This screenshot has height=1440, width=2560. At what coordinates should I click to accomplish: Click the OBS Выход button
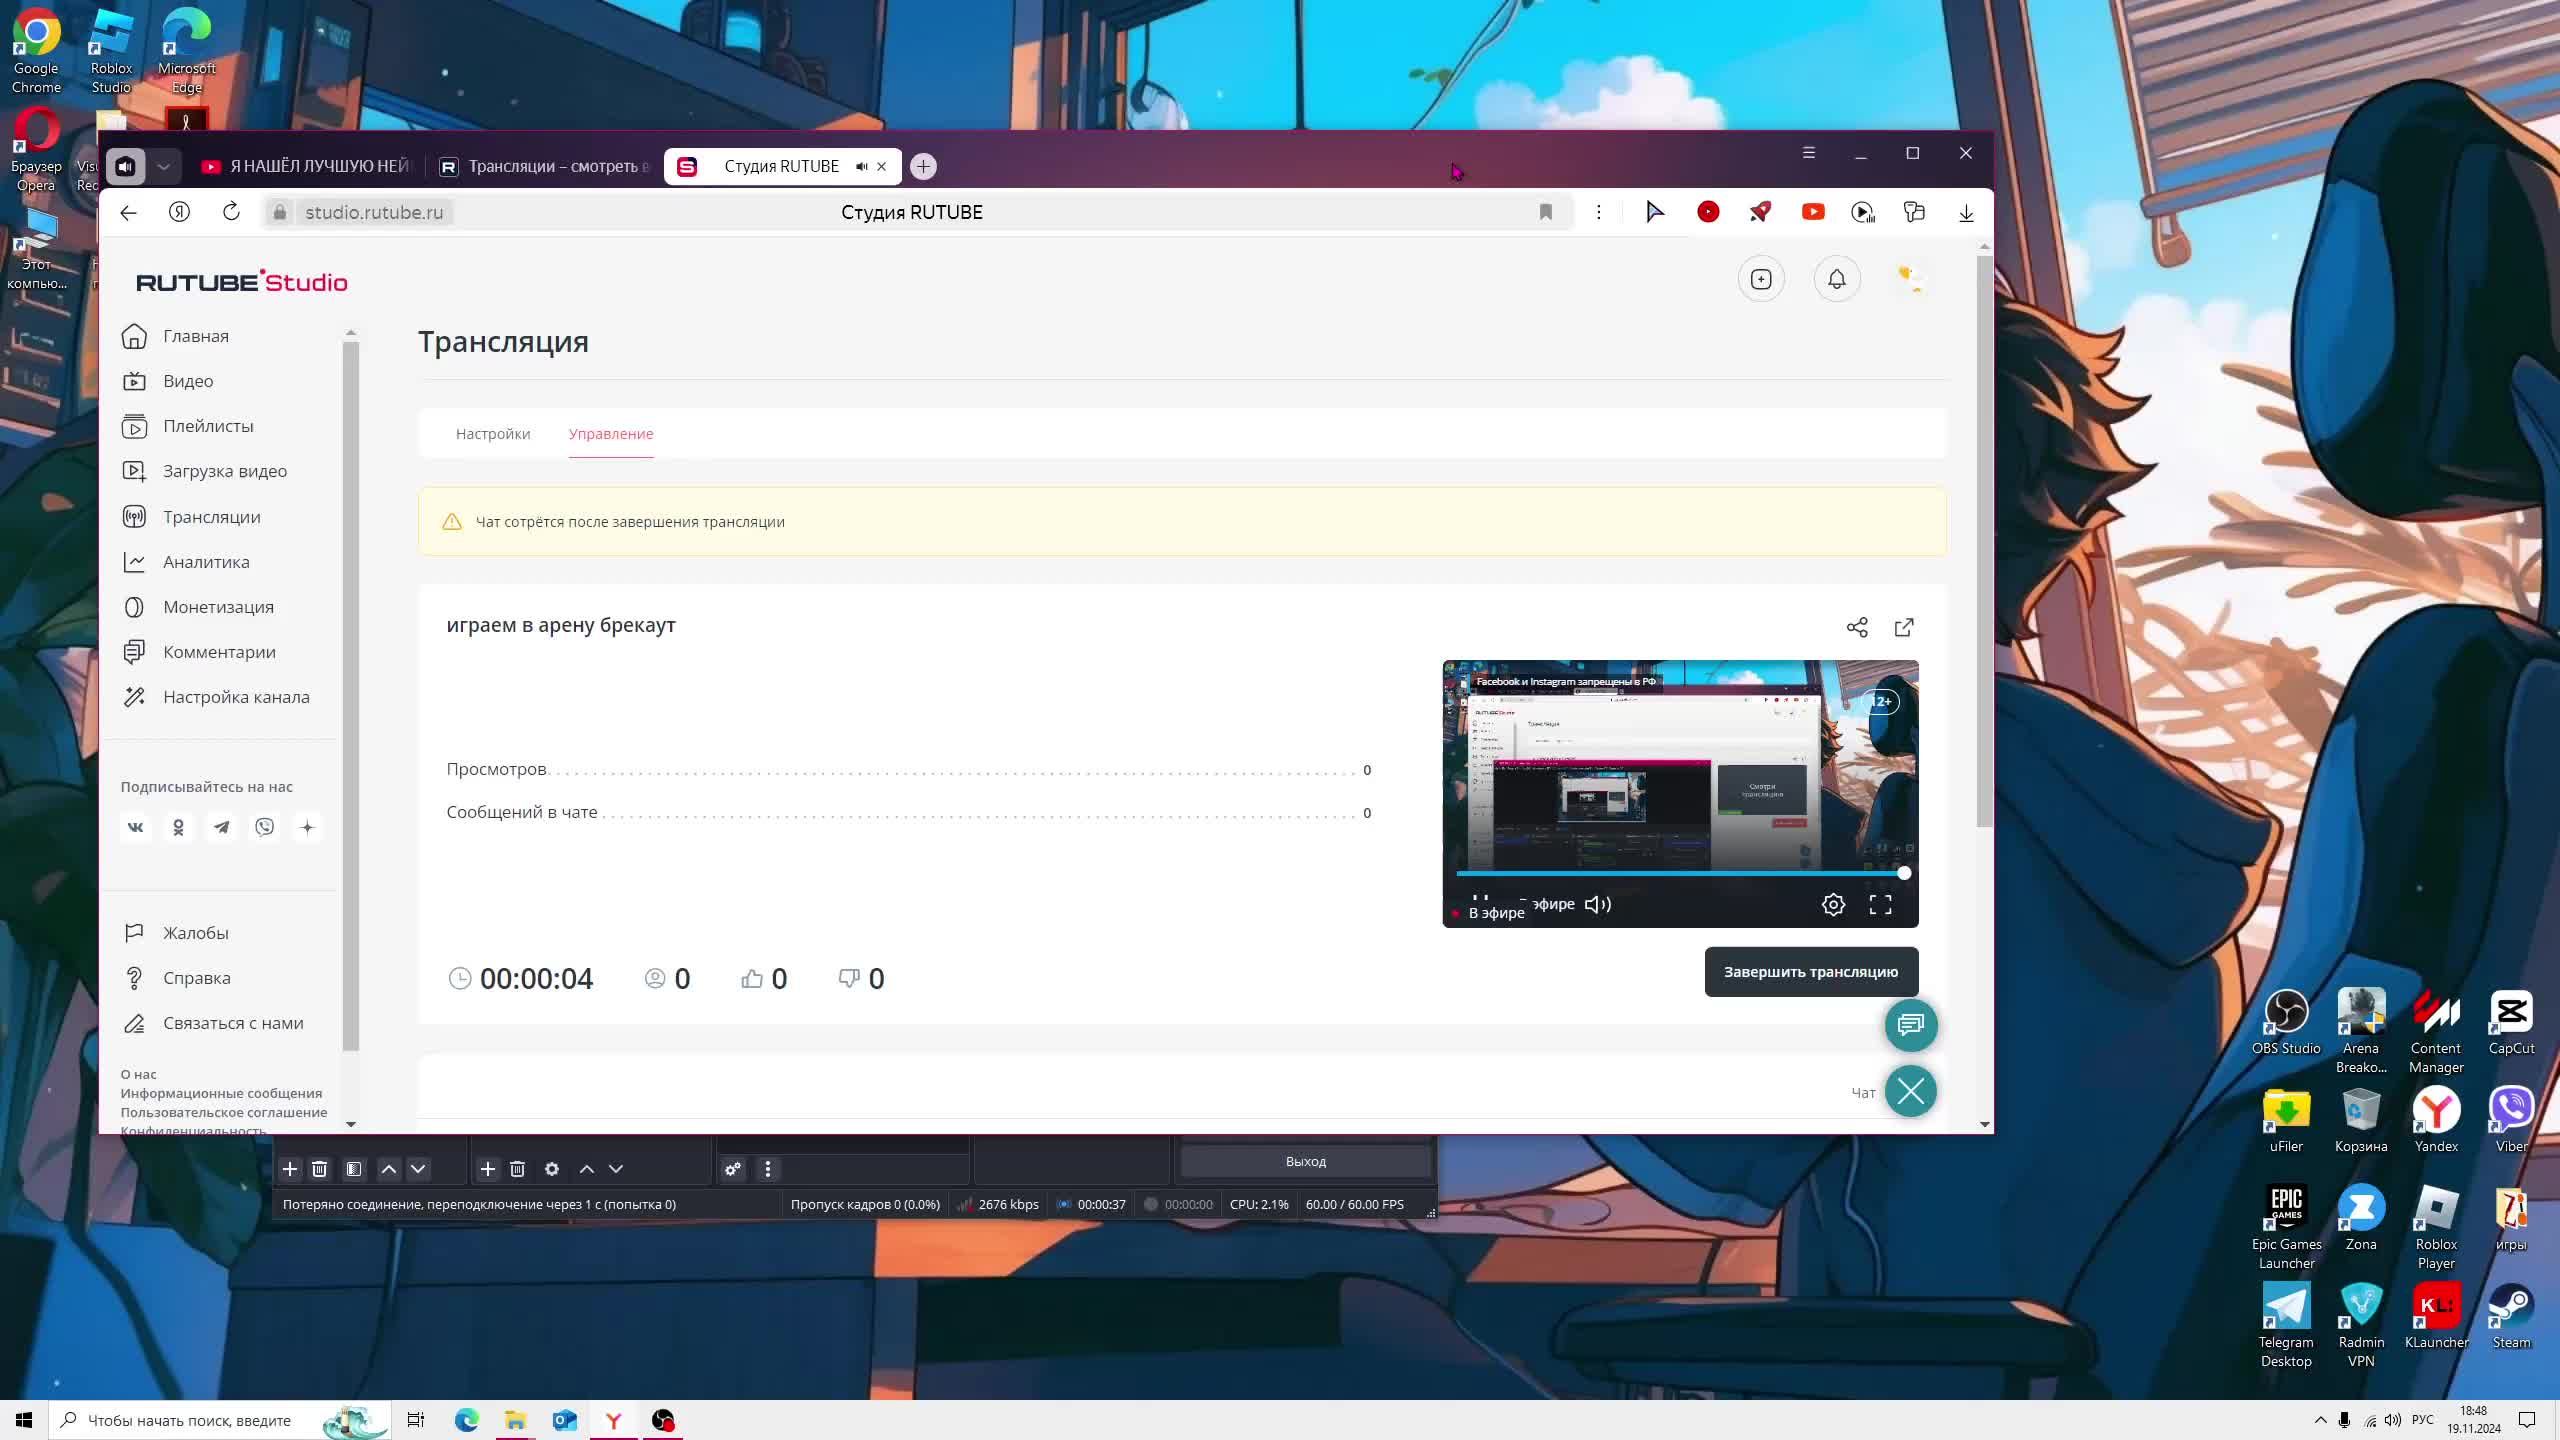[1306, 1161]
